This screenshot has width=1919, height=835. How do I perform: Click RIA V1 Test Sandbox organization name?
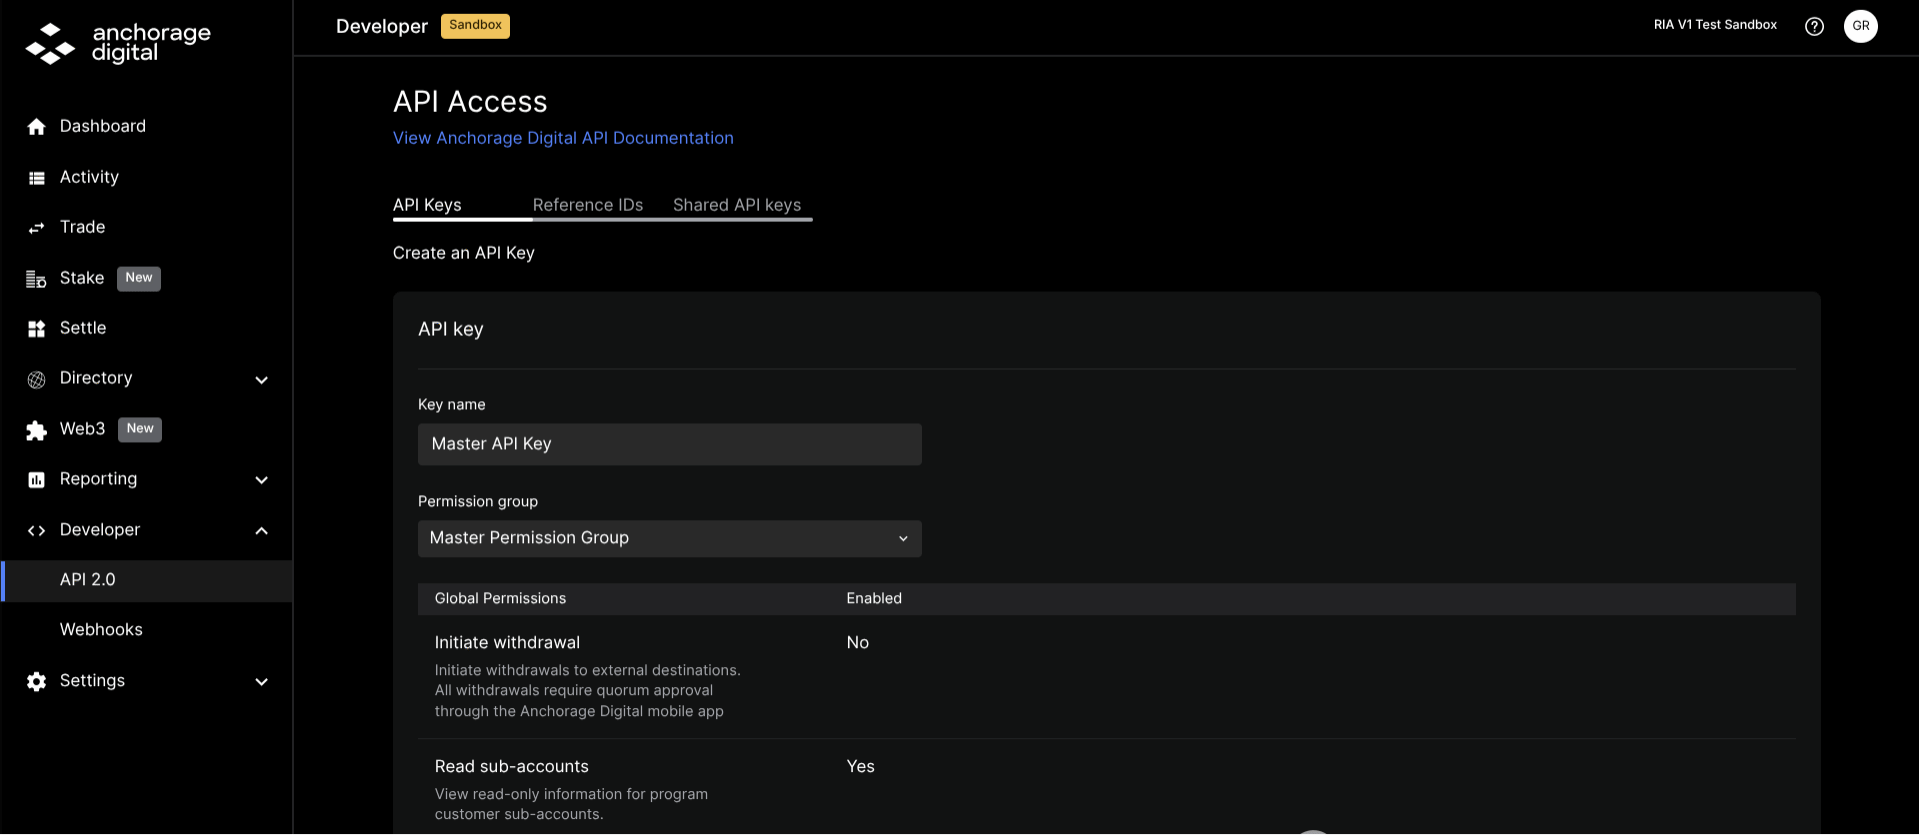[x=1715, y=25]
